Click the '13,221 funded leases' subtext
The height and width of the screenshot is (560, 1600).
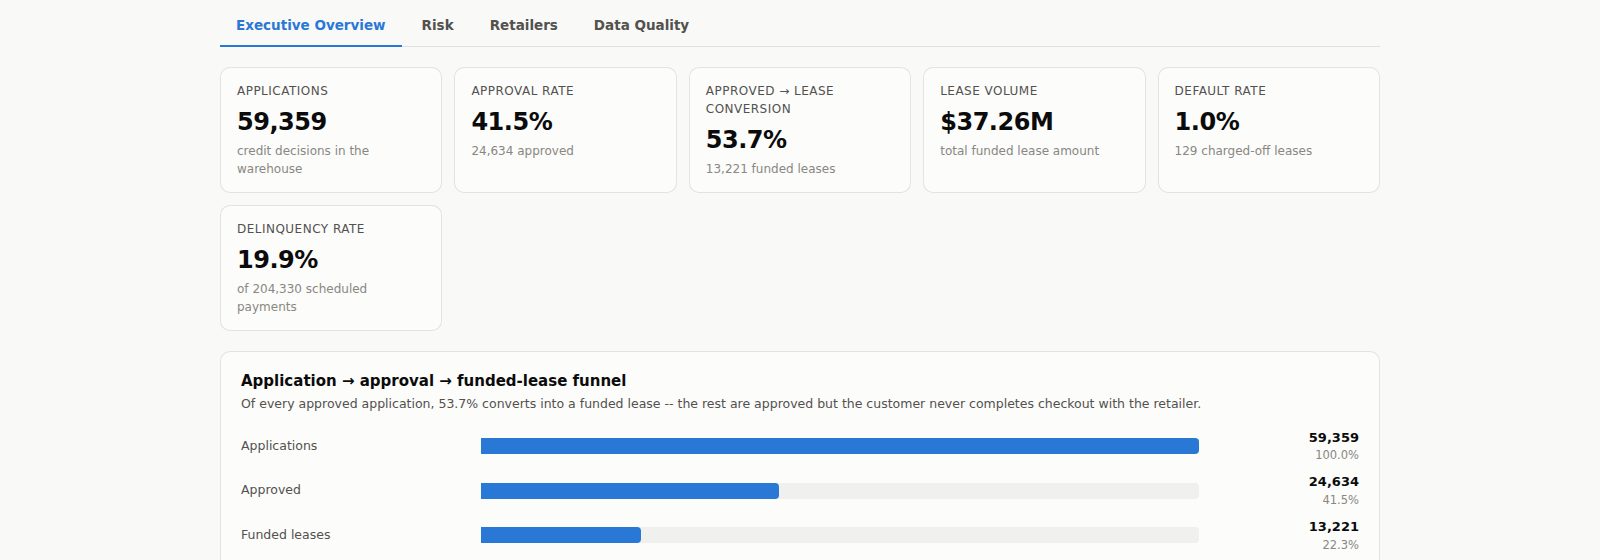point(770,169)
